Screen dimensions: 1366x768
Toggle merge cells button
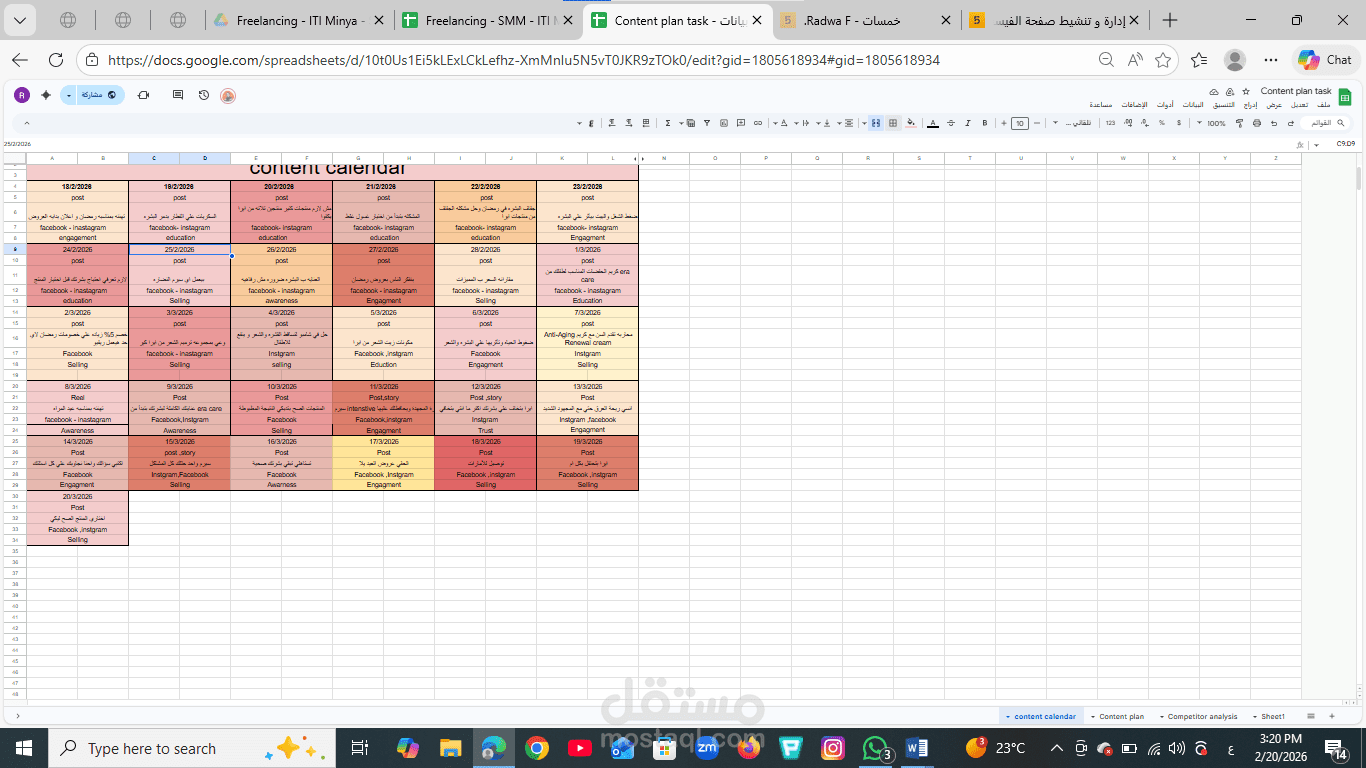876,123
